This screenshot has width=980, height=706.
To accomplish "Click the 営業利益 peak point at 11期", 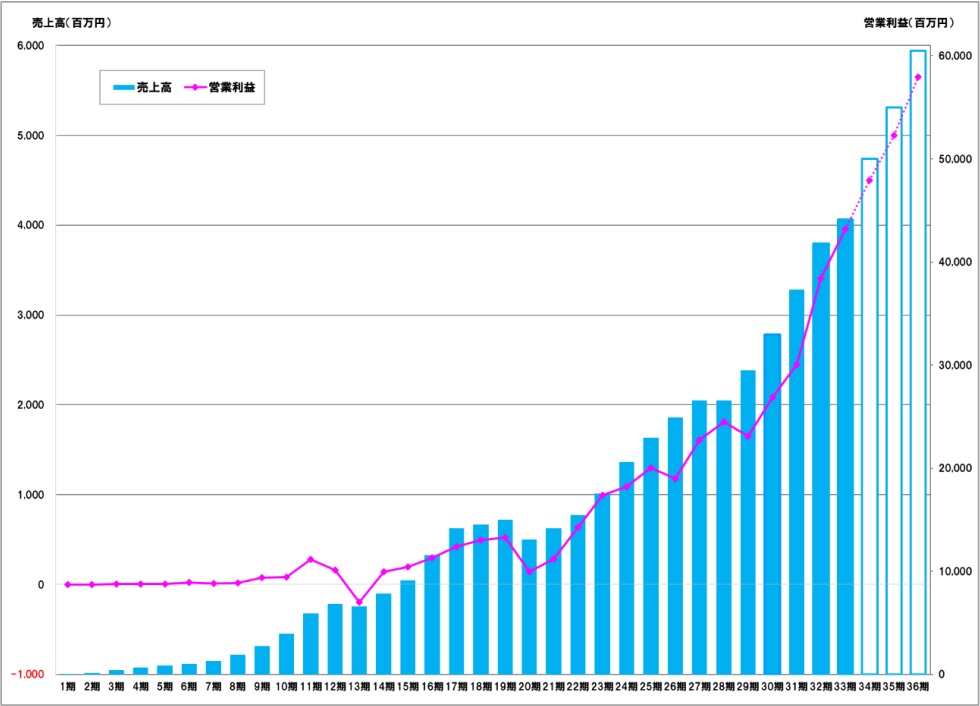I will pyautogui.click(x=311, y=559).
